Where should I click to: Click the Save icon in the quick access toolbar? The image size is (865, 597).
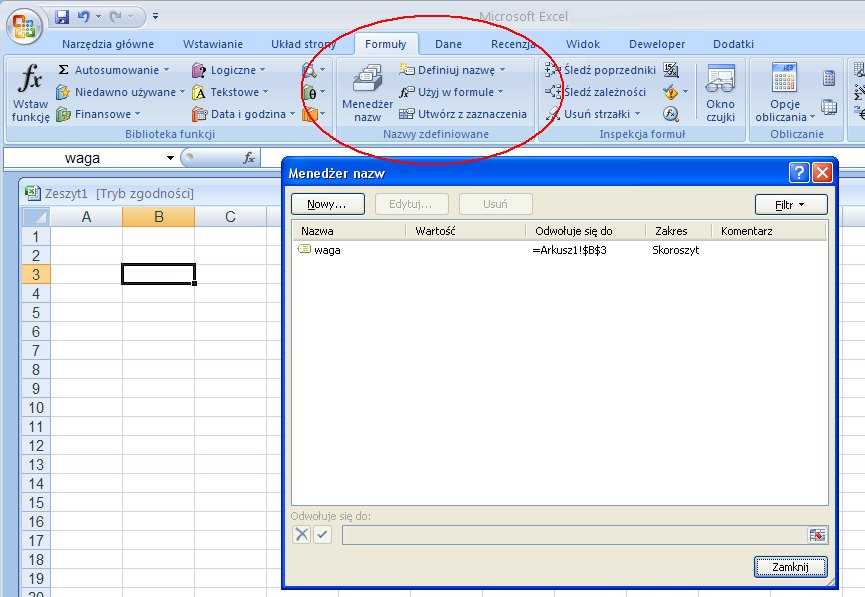pyautogui.click(x=62, y=17)
